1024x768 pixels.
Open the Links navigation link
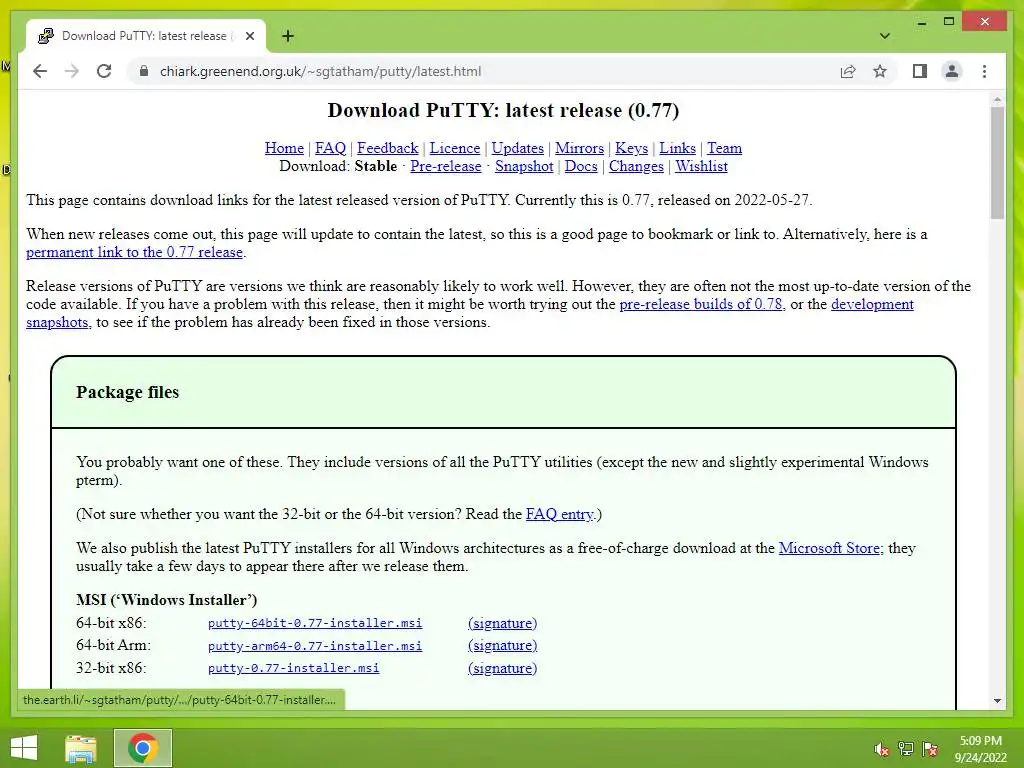coord(677,148)
